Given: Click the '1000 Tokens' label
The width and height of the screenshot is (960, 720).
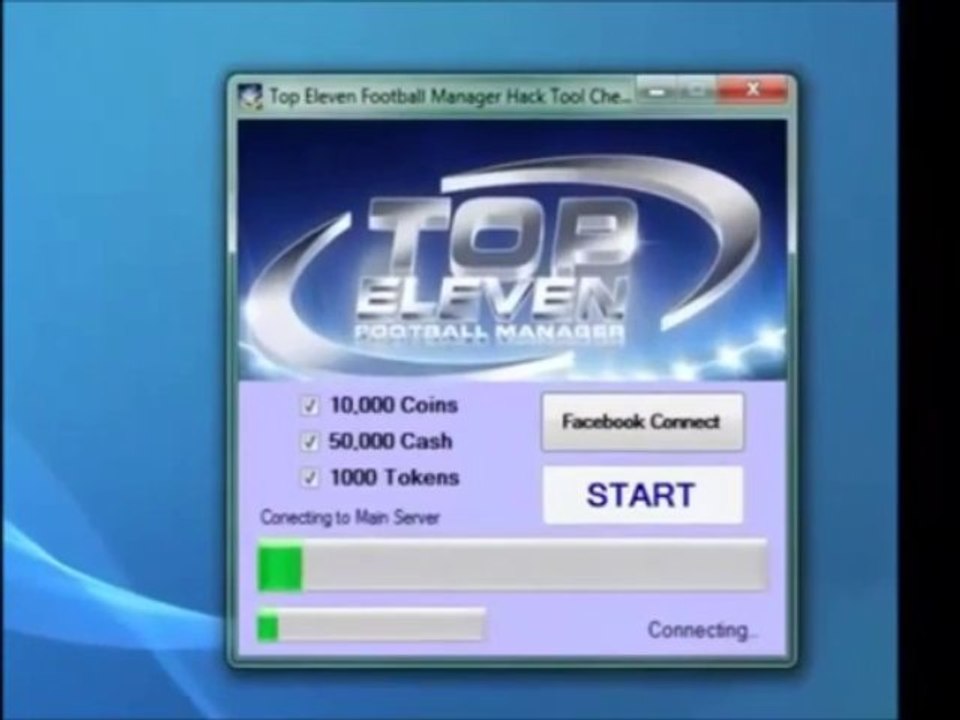Looking at the screenshot, I should [394, 478].
